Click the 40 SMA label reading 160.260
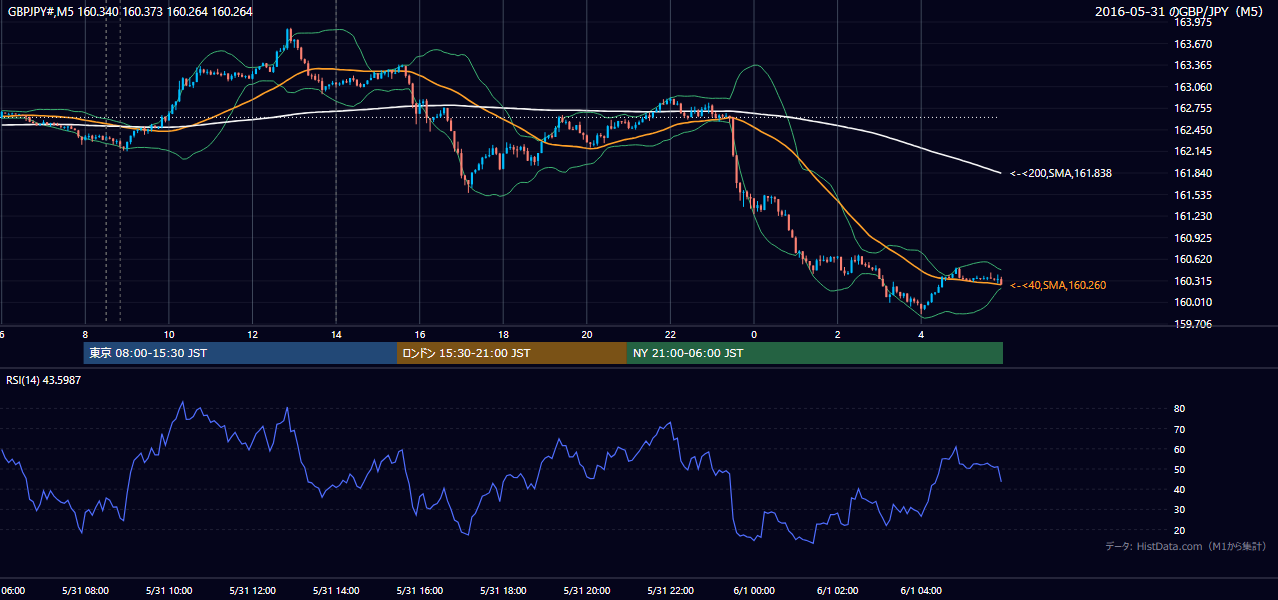This screenshot has width=1278, height=600. 1058,285
